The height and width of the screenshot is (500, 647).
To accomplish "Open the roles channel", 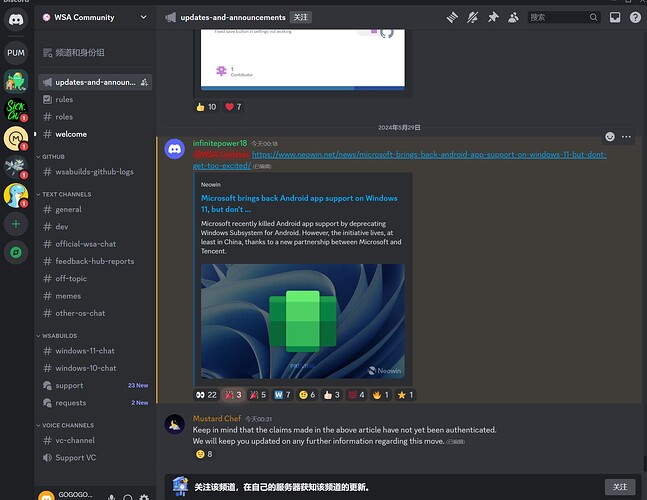I will 95,117.
